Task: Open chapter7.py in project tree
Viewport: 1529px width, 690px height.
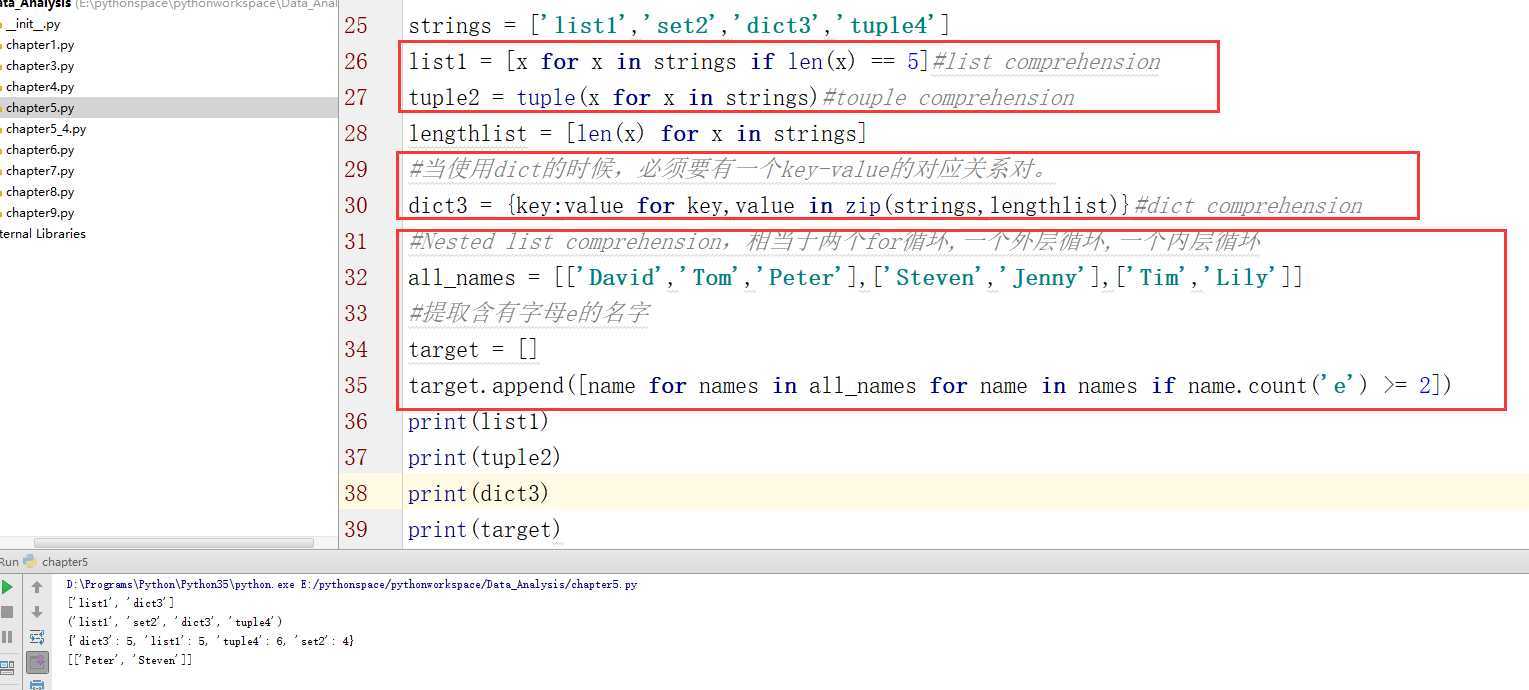Action: [x=39, y=171]
